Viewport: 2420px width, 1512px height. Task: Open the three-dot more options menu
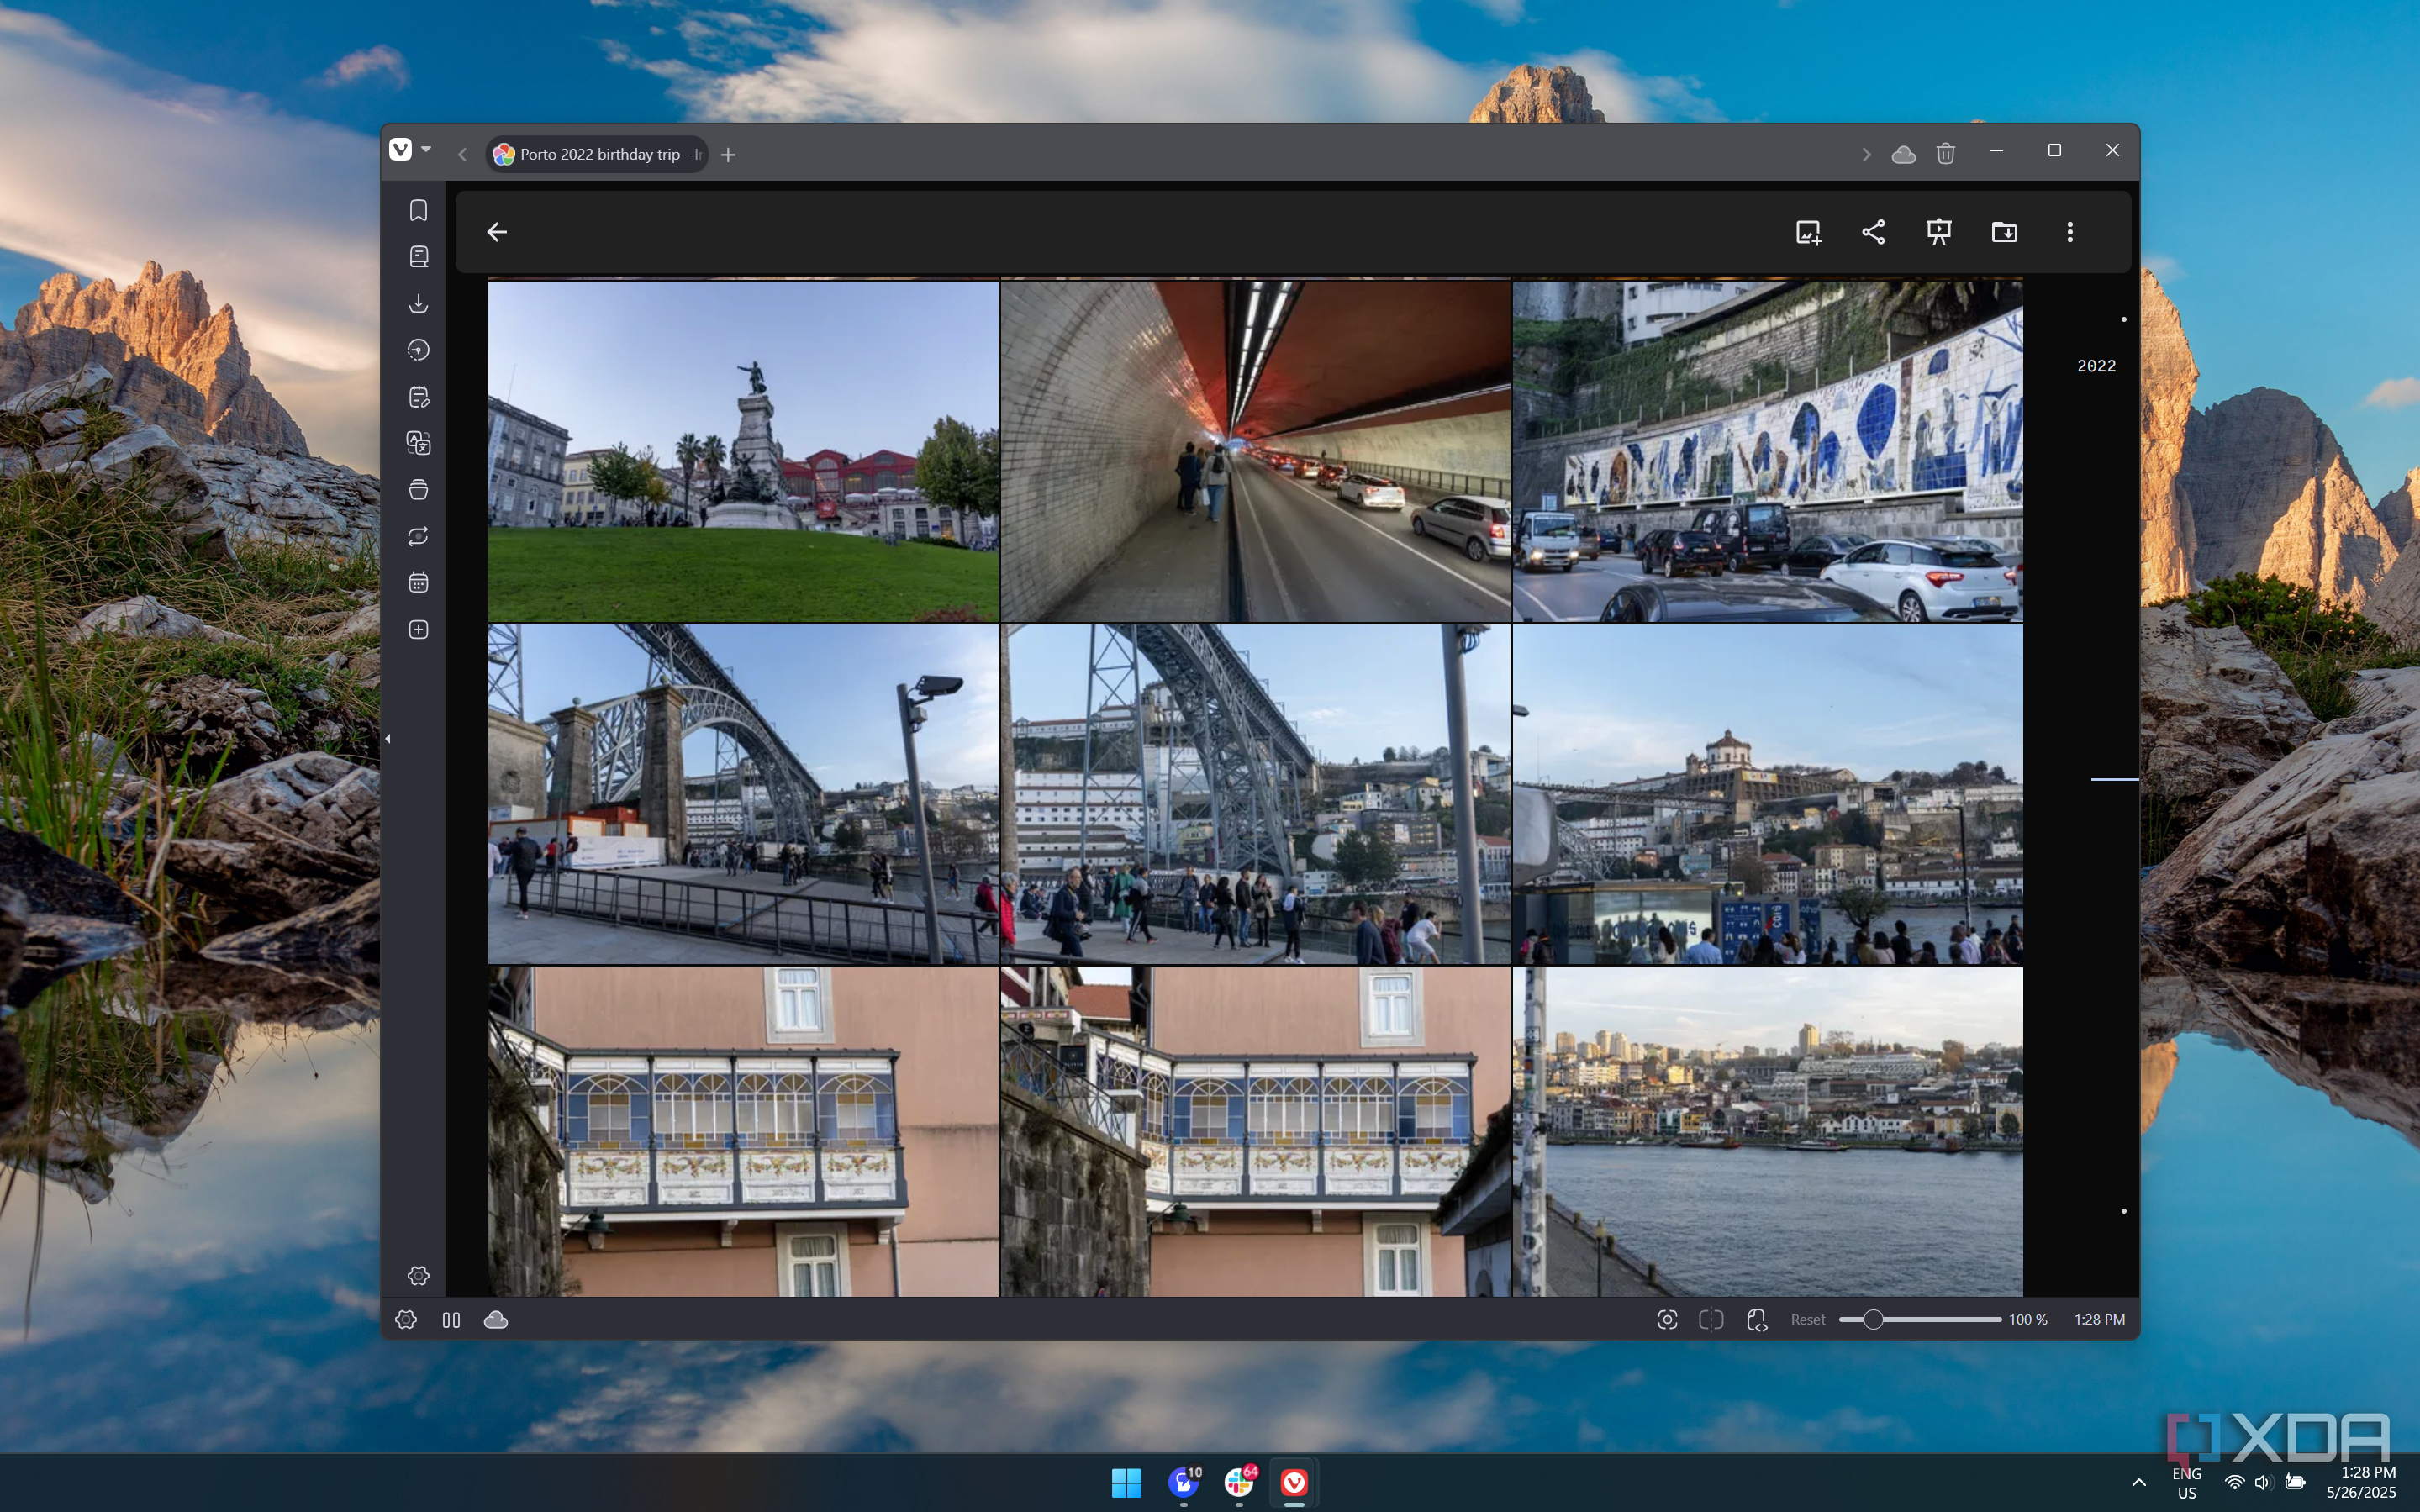point(2070,232)
